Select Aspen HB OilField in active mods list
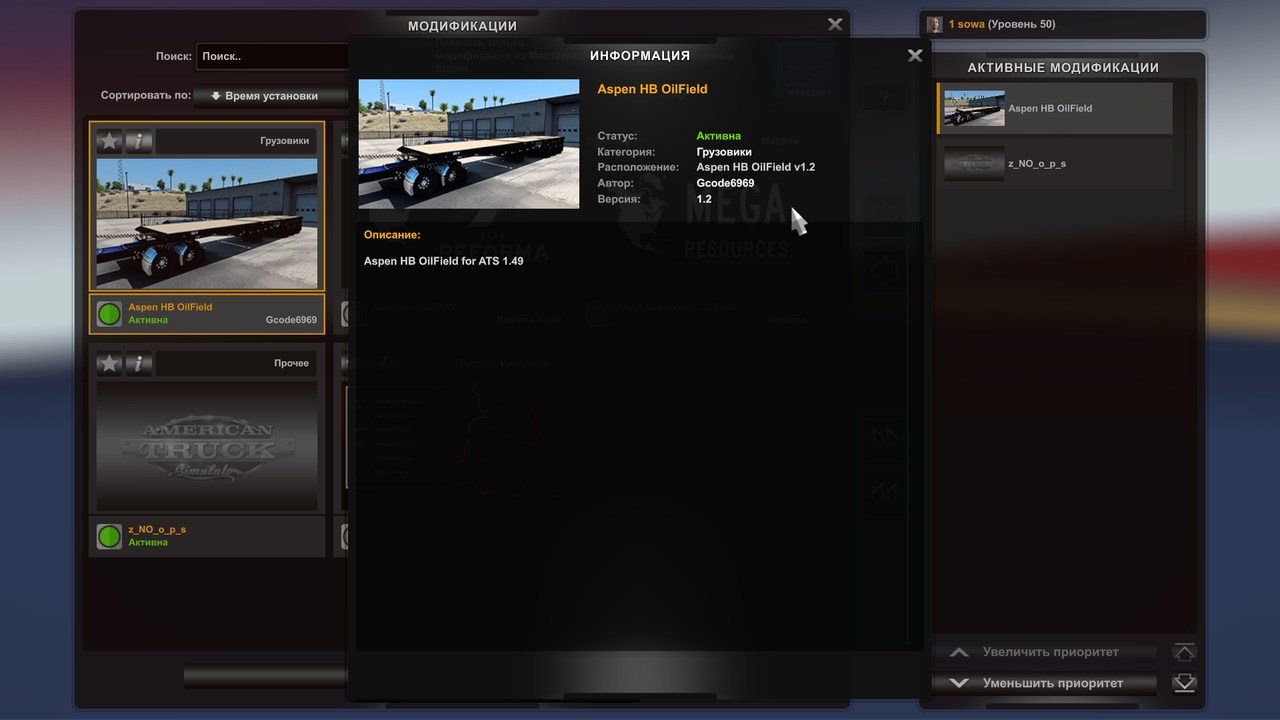The image size is (1280, 720). pyautogui.click(x=1055, y=108)
